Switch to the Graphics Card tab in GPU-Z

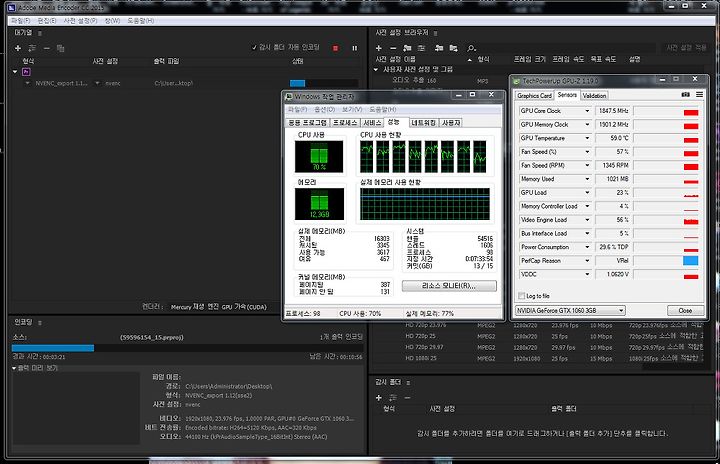click(534, 96)
